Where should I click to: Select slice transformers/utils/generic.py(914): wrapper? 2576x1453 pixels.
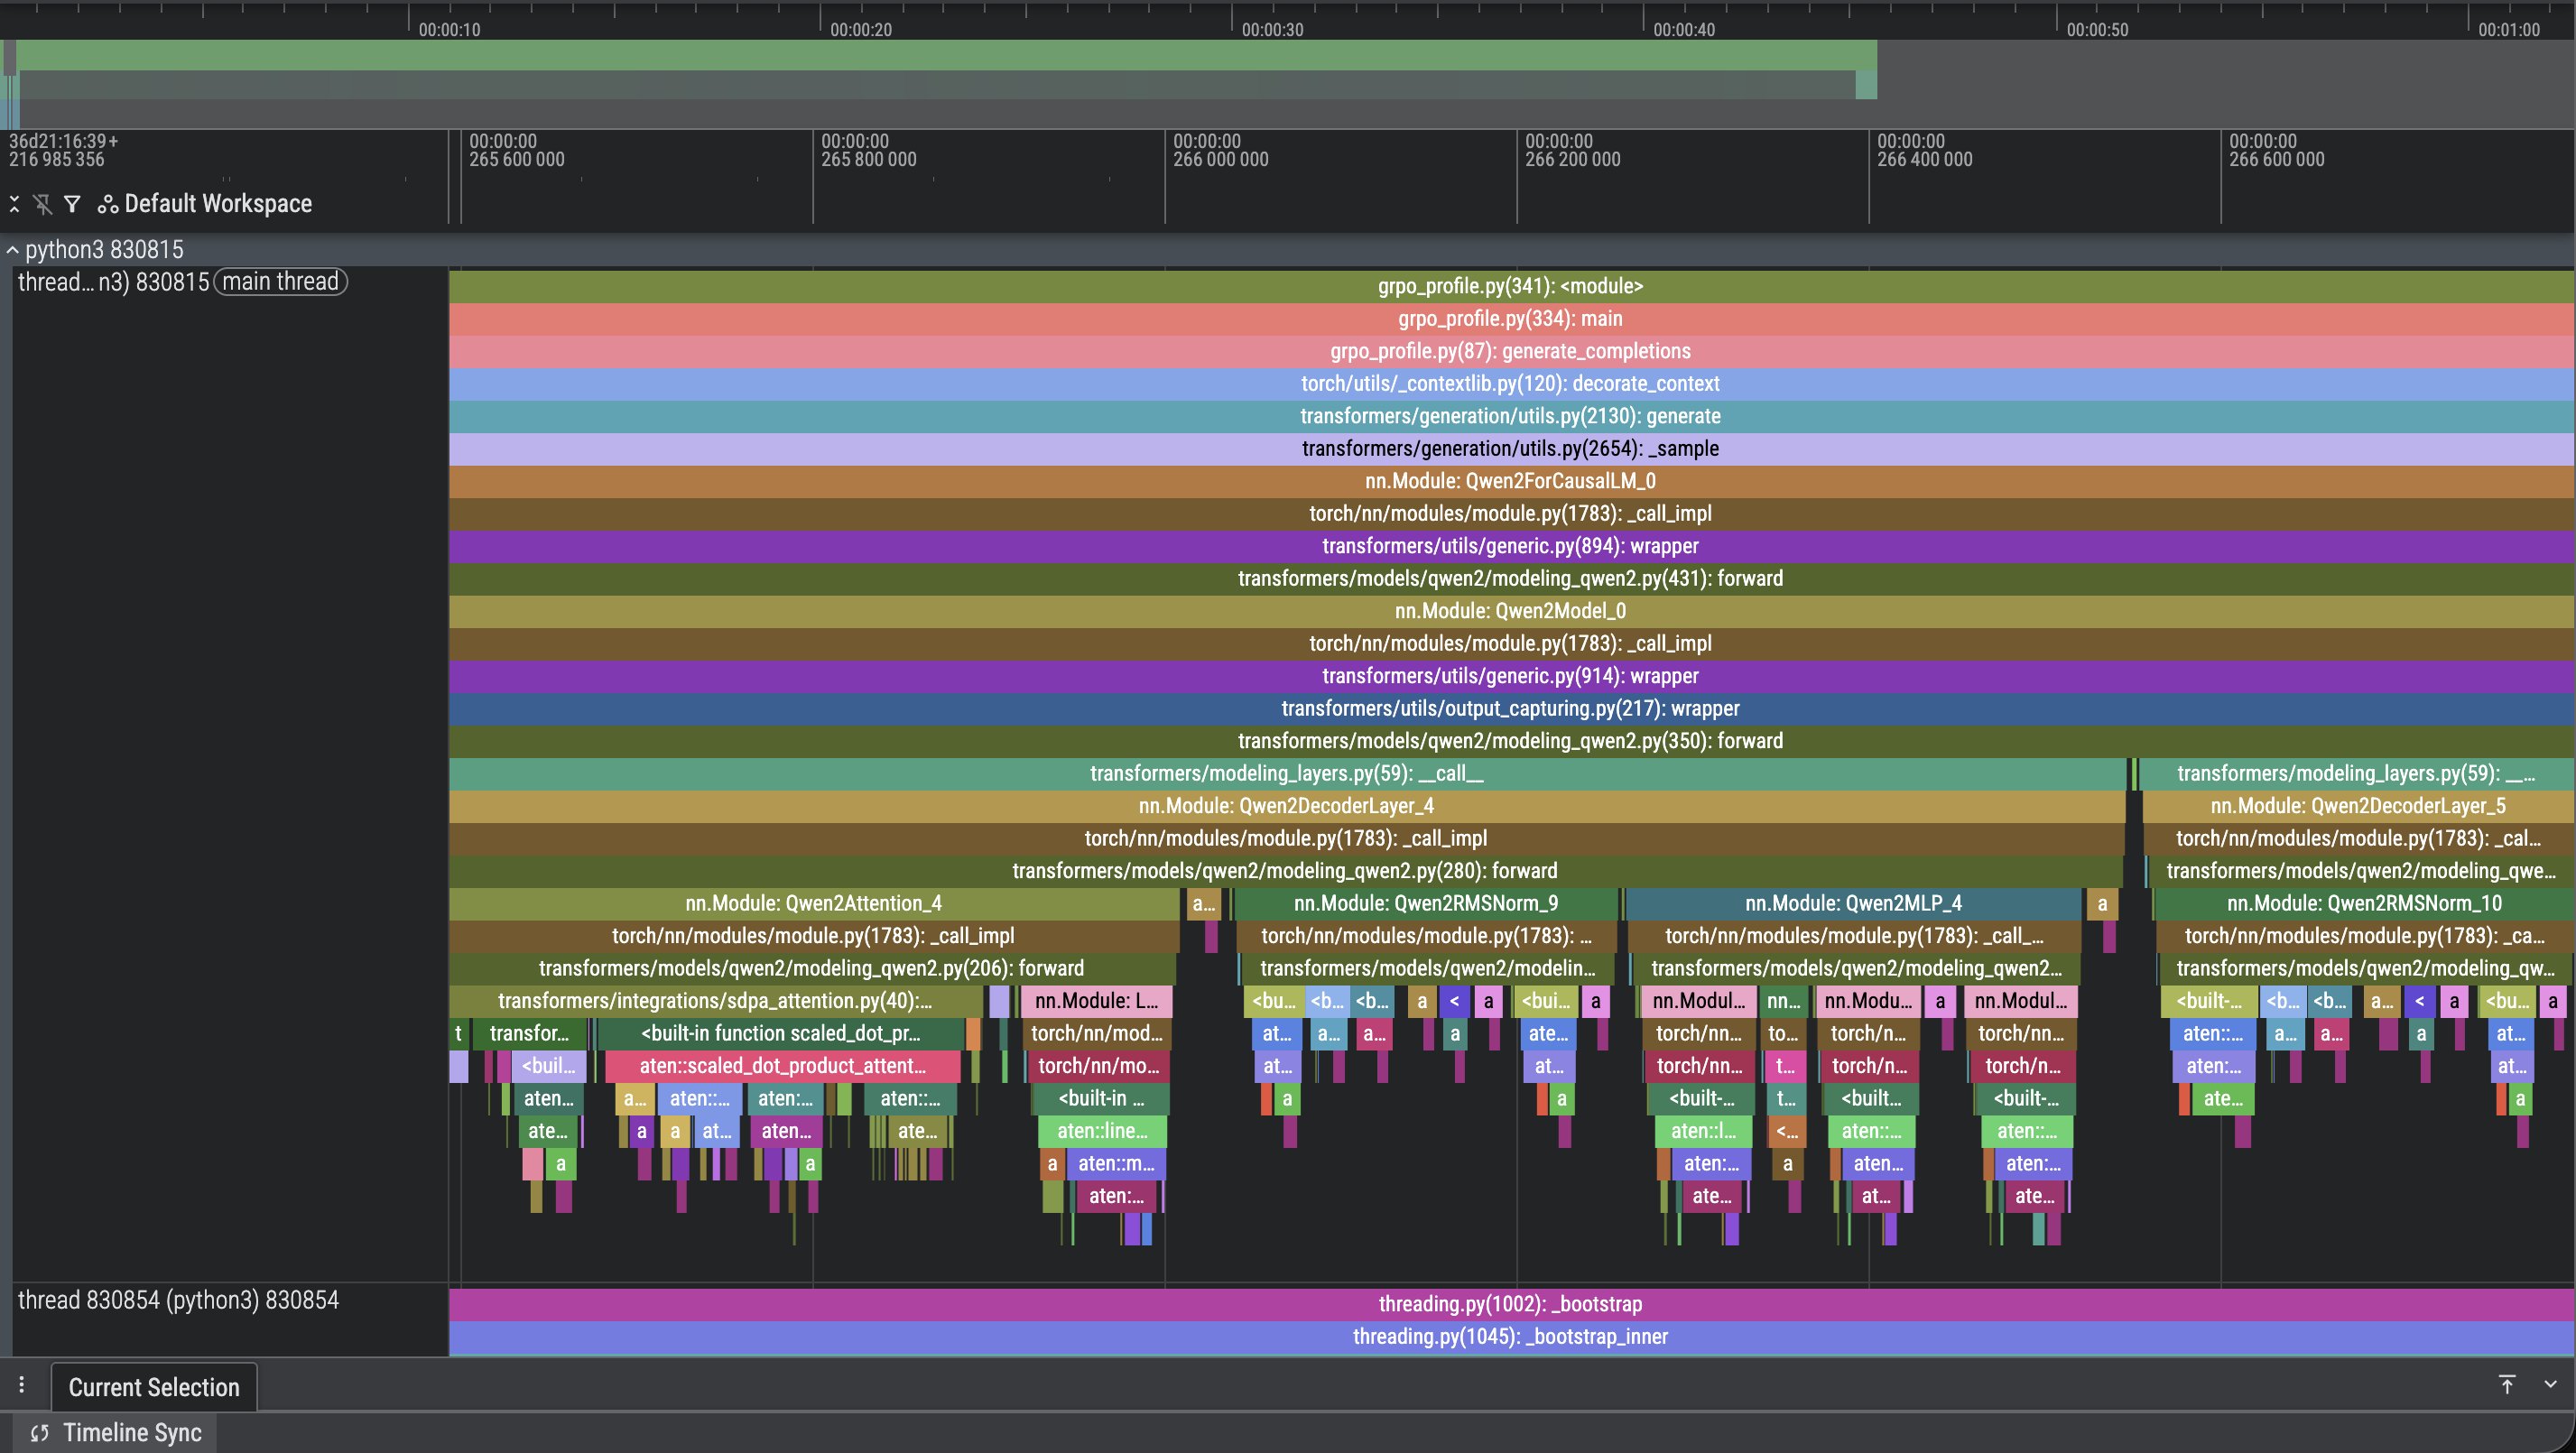pos(1510,676)
